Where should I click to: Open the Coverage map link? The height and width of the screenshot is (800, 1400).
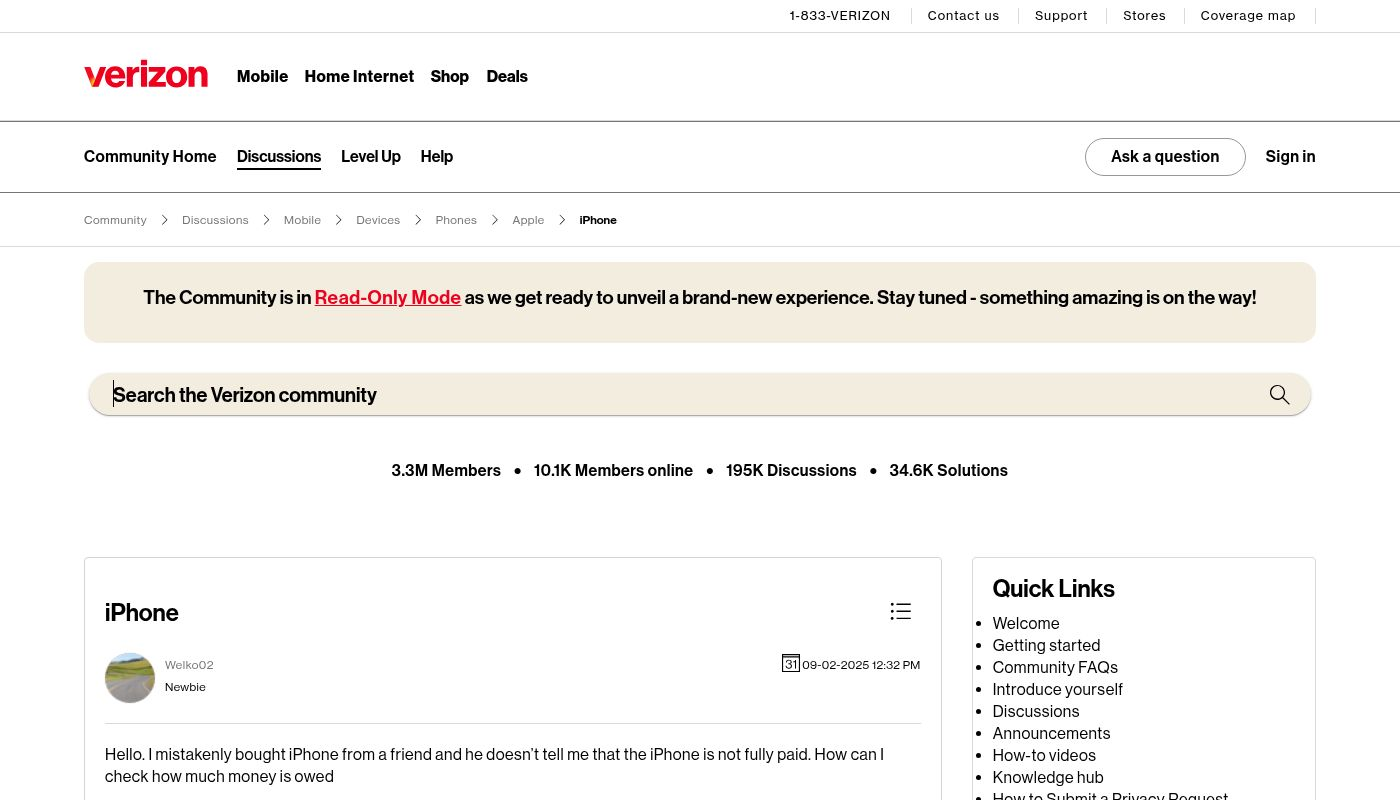tap(1247, 16)
